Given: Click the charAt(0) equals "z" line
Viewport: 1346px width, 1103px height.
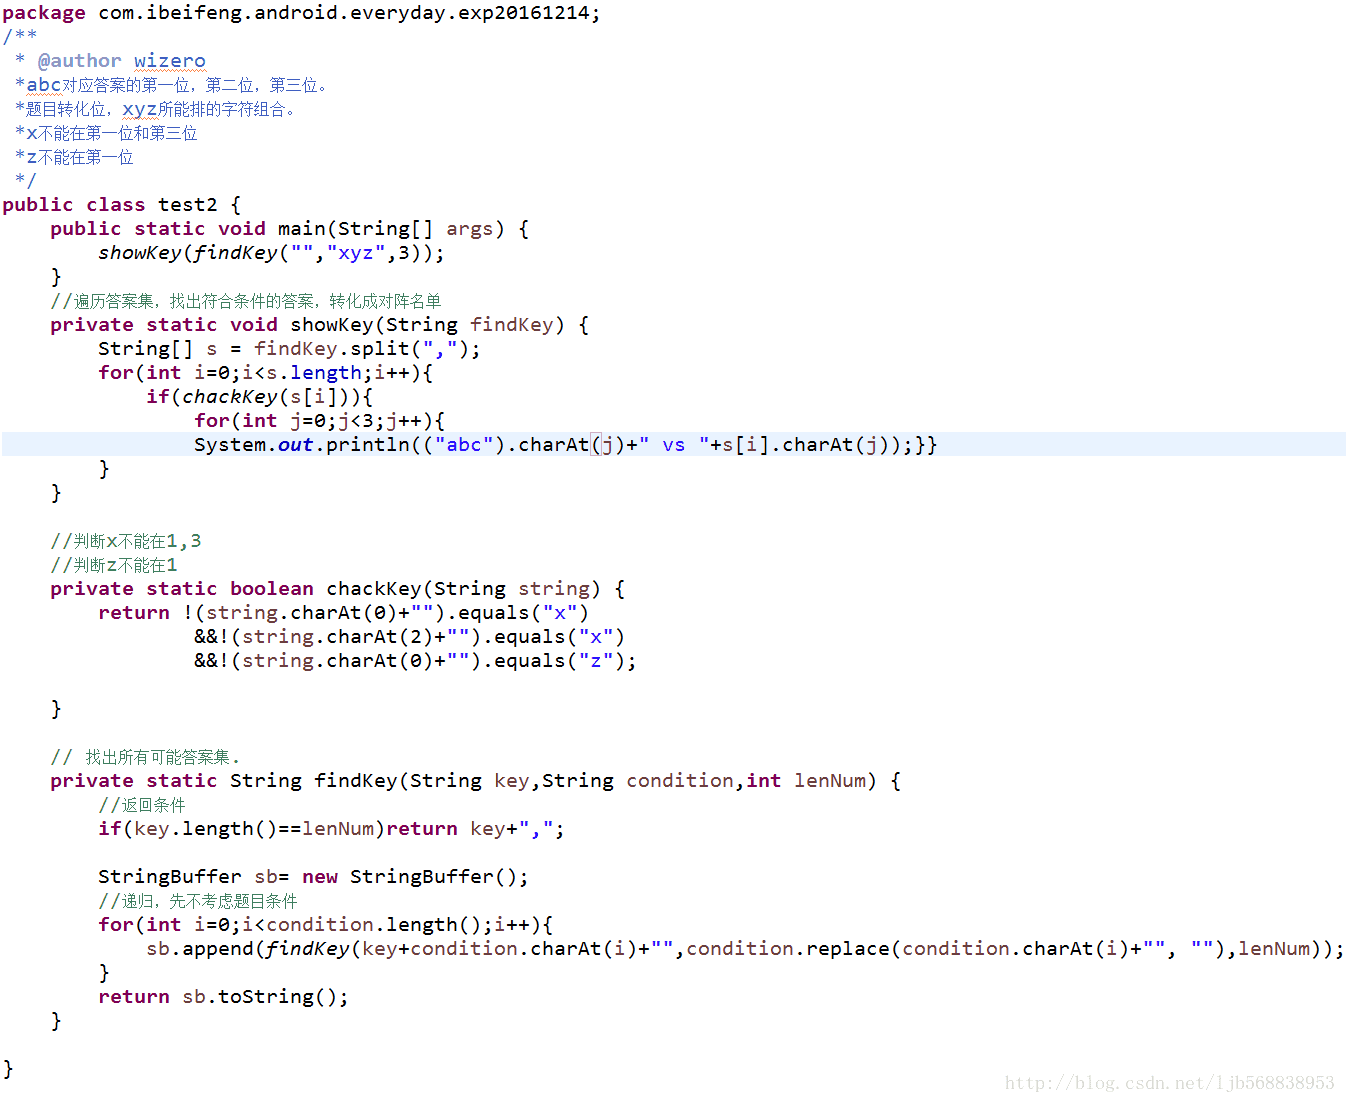Looking at the screenshot, I should (x=416, y=661).
